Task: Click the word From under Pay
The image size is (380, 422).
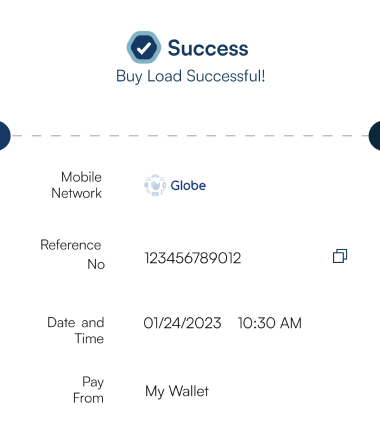Action: (88, 398)
